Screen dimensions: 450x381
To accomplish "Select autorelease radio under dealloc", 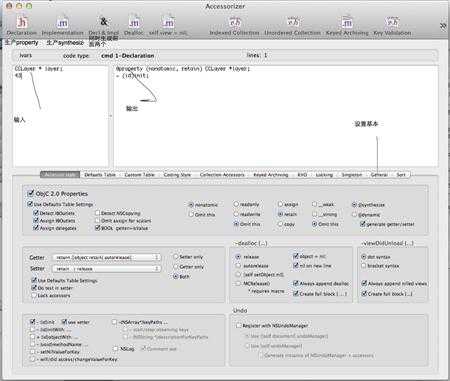I will [x=238, y=266].
